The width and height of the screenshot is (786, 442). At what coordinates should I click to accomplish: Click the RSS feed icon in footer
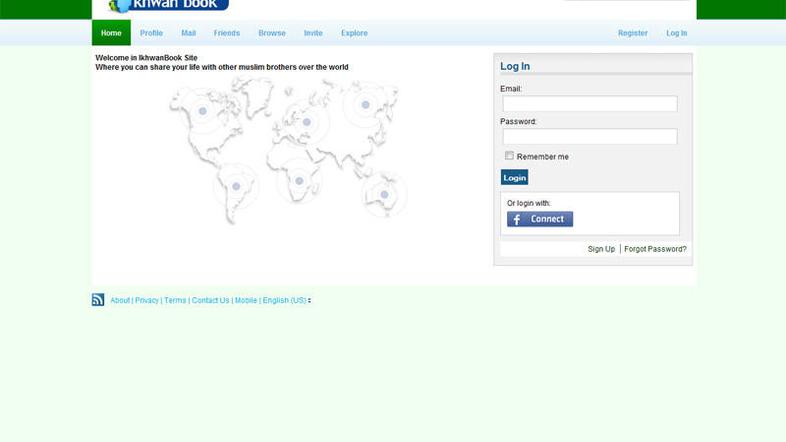98,300
